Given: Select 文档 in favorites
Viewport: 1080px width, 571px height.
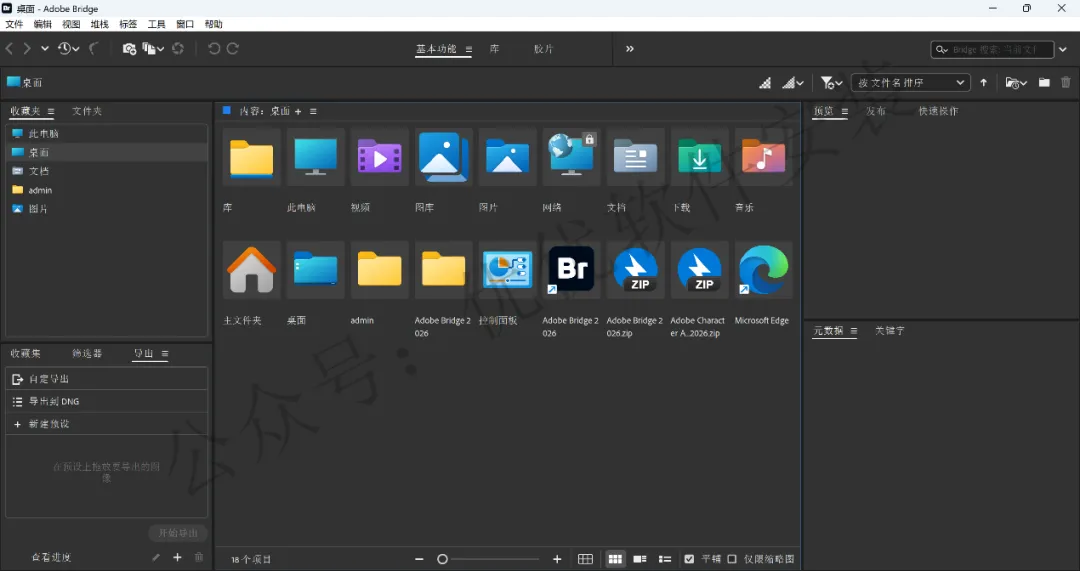Looking at the screenshot, I should tap(107, 171).
